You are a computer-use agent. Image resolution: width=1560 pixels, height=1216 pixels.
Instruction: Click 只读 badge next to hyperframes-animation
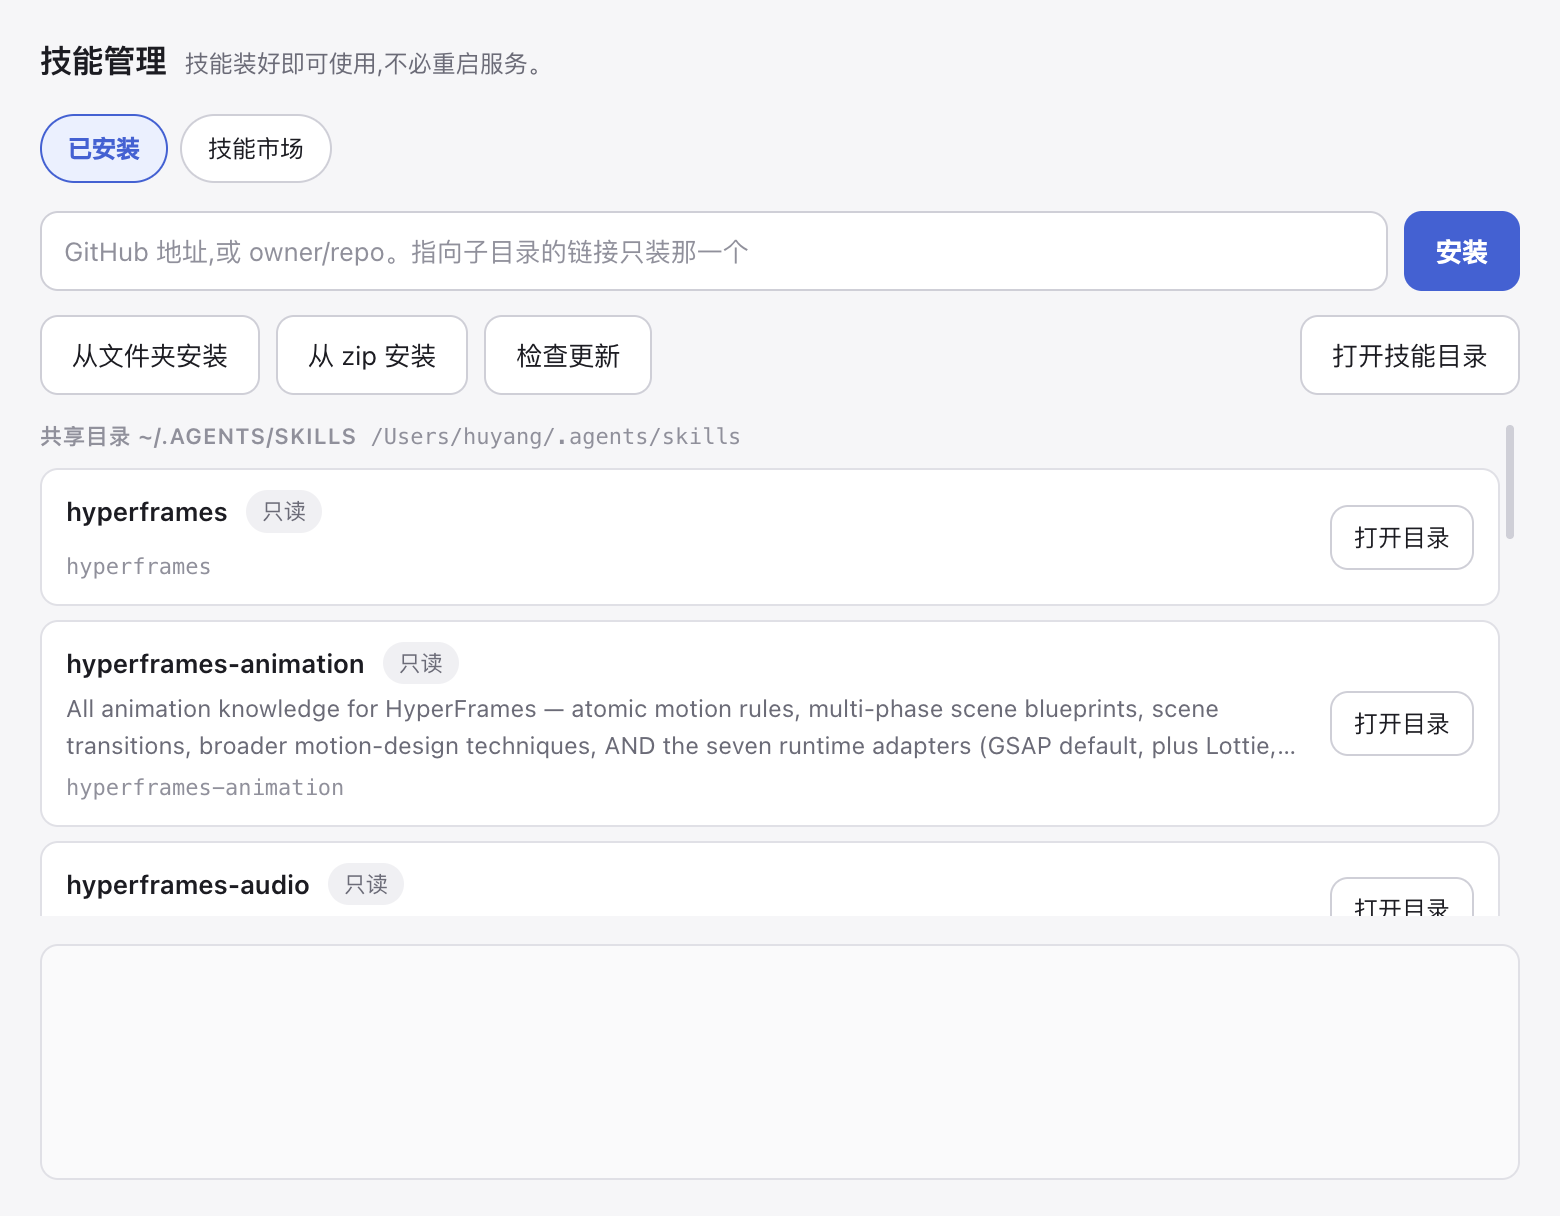(x=421, y=663)
